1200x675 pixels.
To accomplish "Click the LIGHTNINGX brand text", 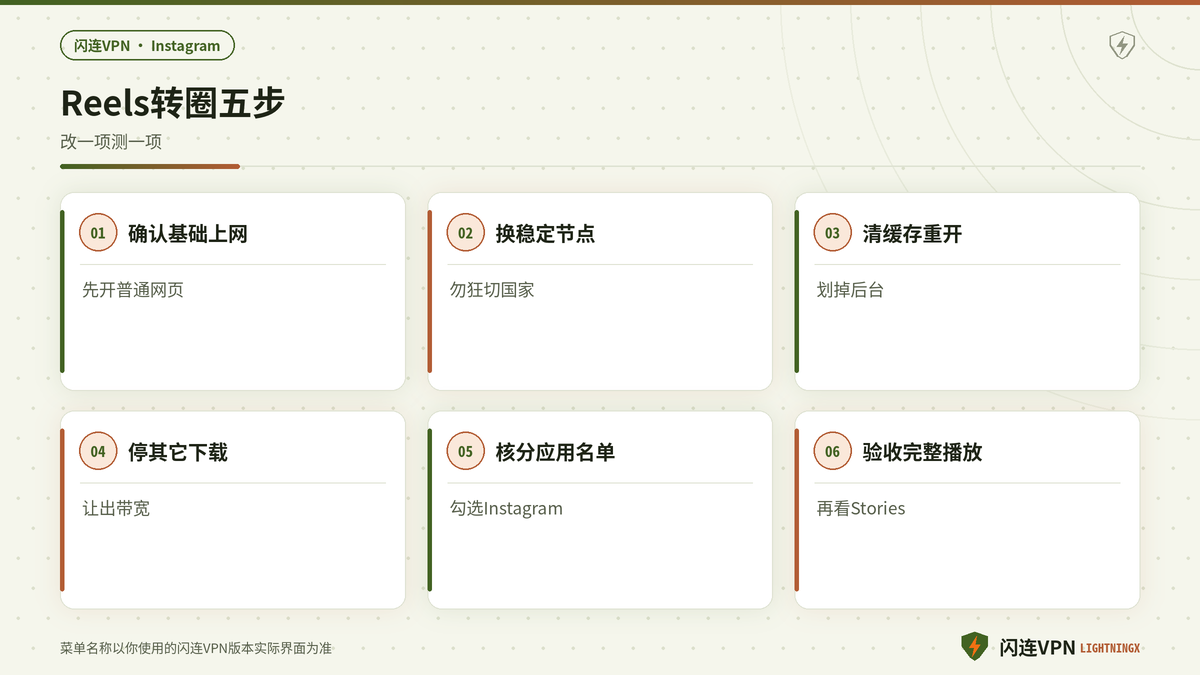I will [x=1110, y=649].
